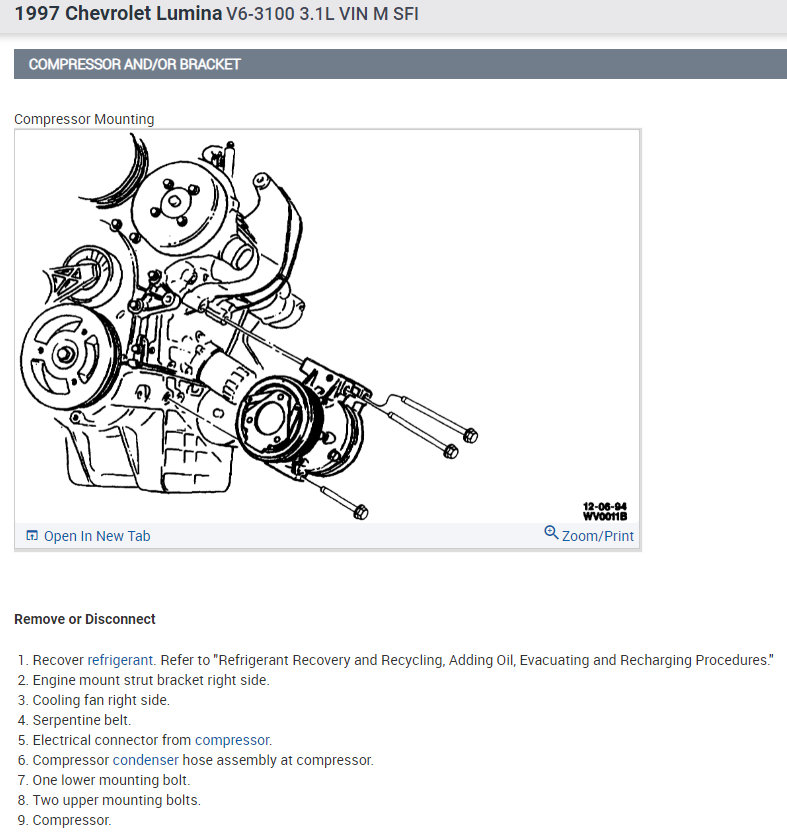Visit the condenser hyperlink in step 6
This screenshot has width=787, height=834.
146,760
